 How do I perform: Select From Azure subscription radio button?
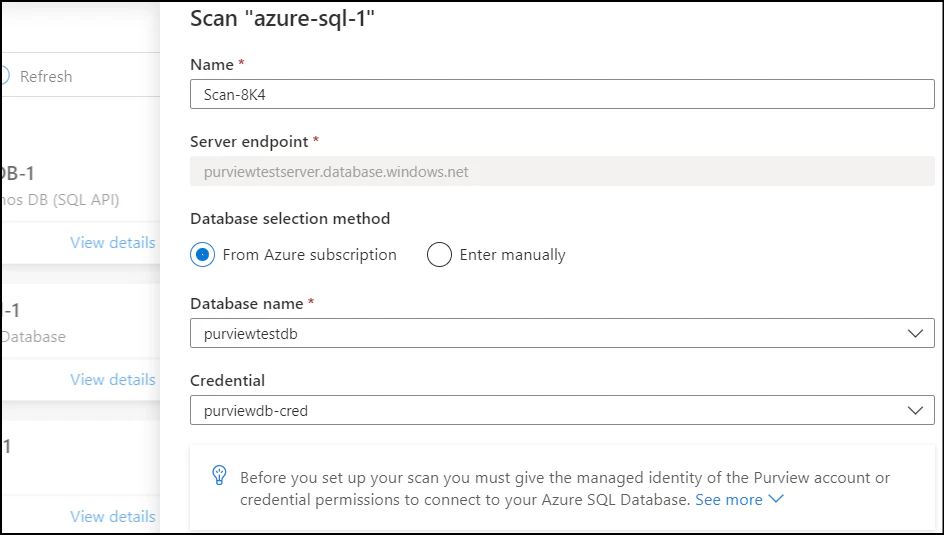click(x=203, y=255)
